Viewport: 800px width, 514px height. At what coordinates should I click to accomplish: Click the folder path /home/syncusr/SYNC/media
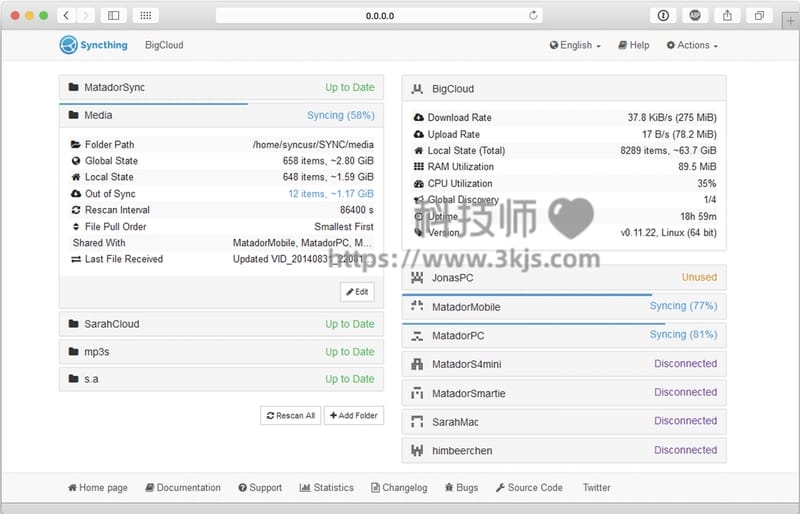[x=313, y=144]
